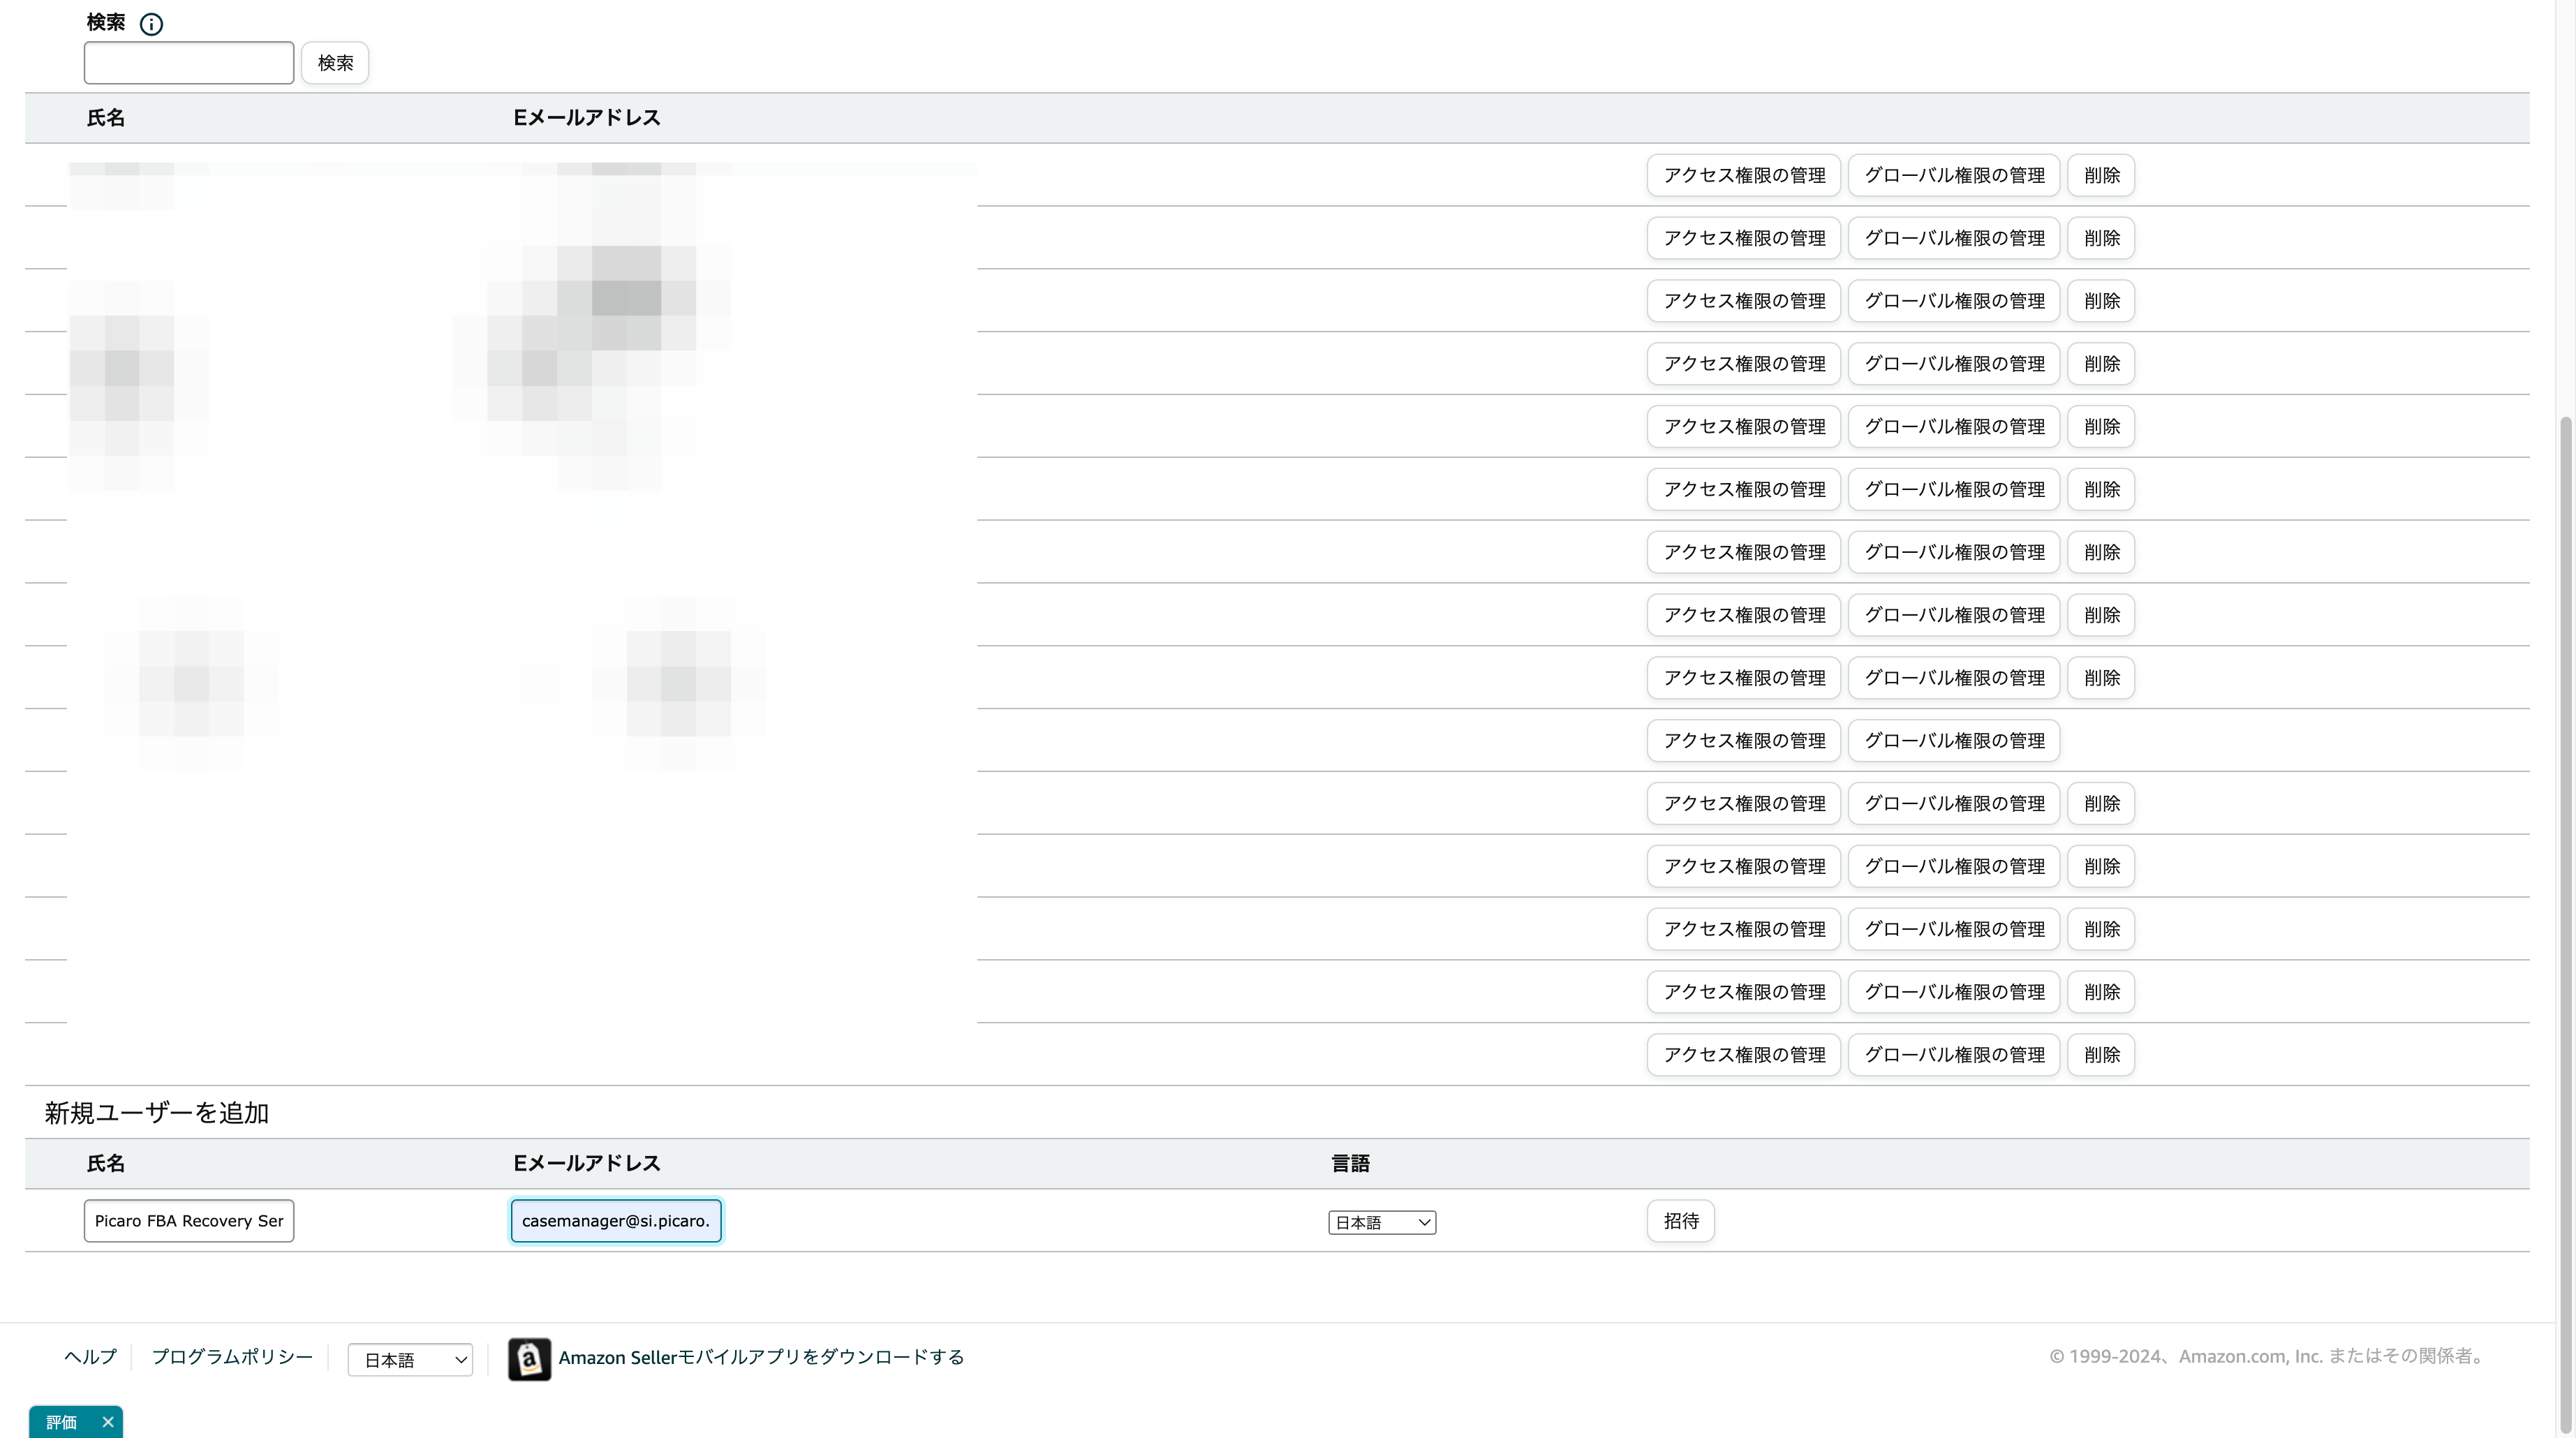Open the 評価 feedback tab
The width and height of the screenshot is (2576, 1438).
coord(61,1422)
